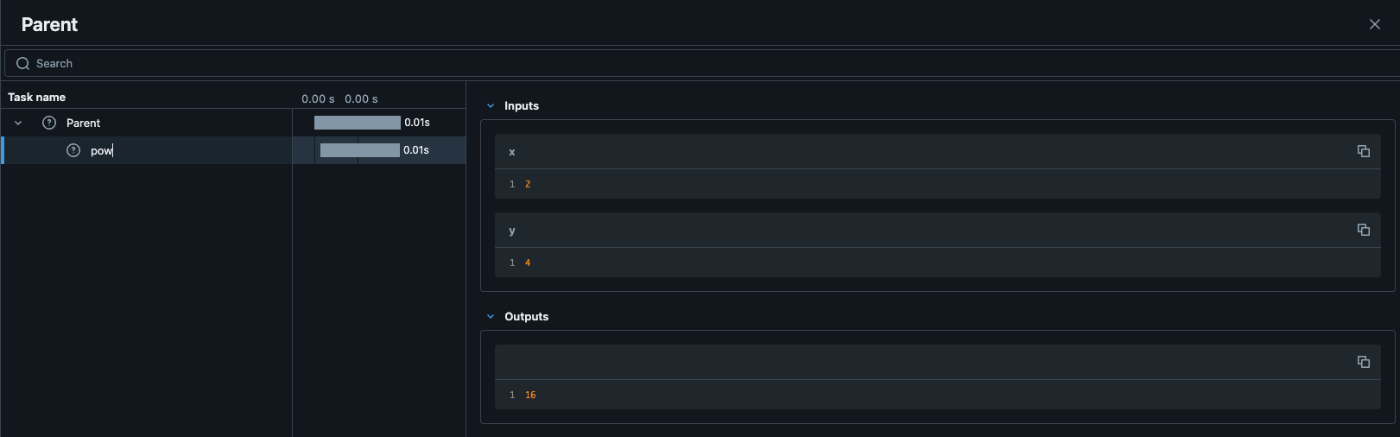Collapse the Outputs section
The image size is (1400, 437).
(x=490, y=317)
